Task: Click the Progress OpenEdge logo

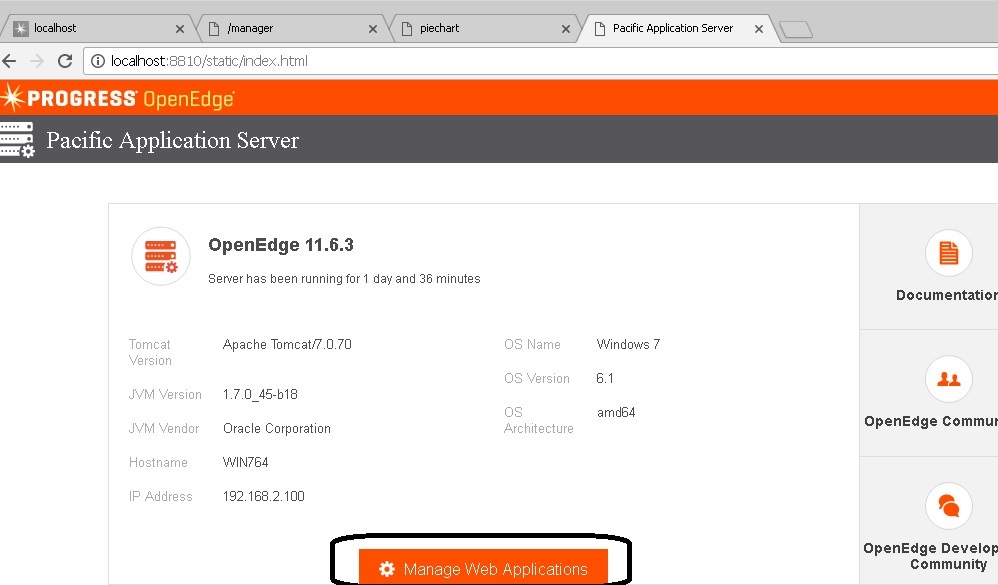Action: [118, 98]
